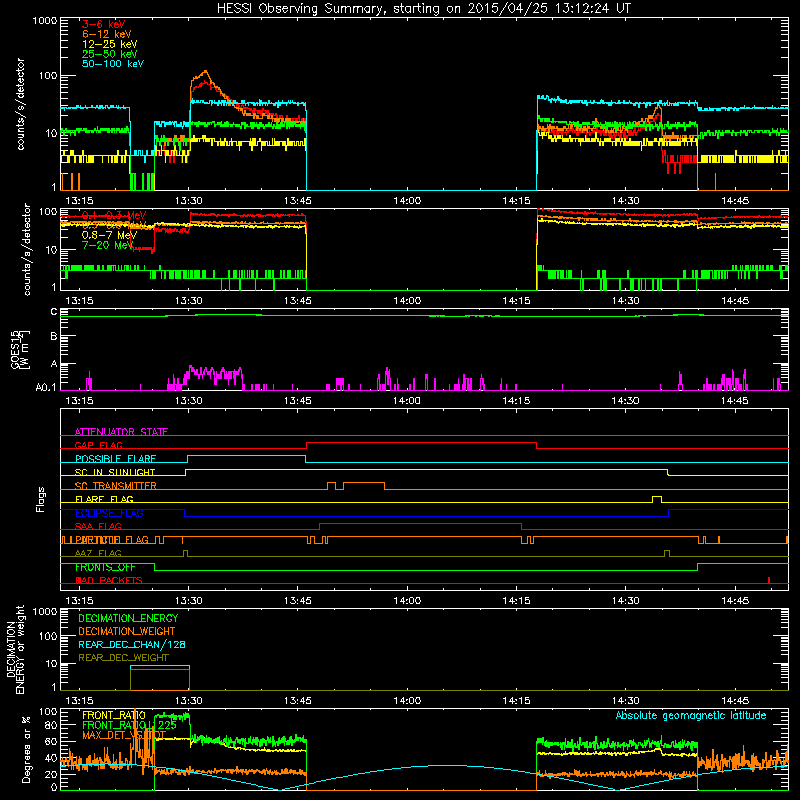This screenshot has height=800, width=800.
Task: Click the BAD_PACKETS red spike near 14:49
Action: coord(769,580)
